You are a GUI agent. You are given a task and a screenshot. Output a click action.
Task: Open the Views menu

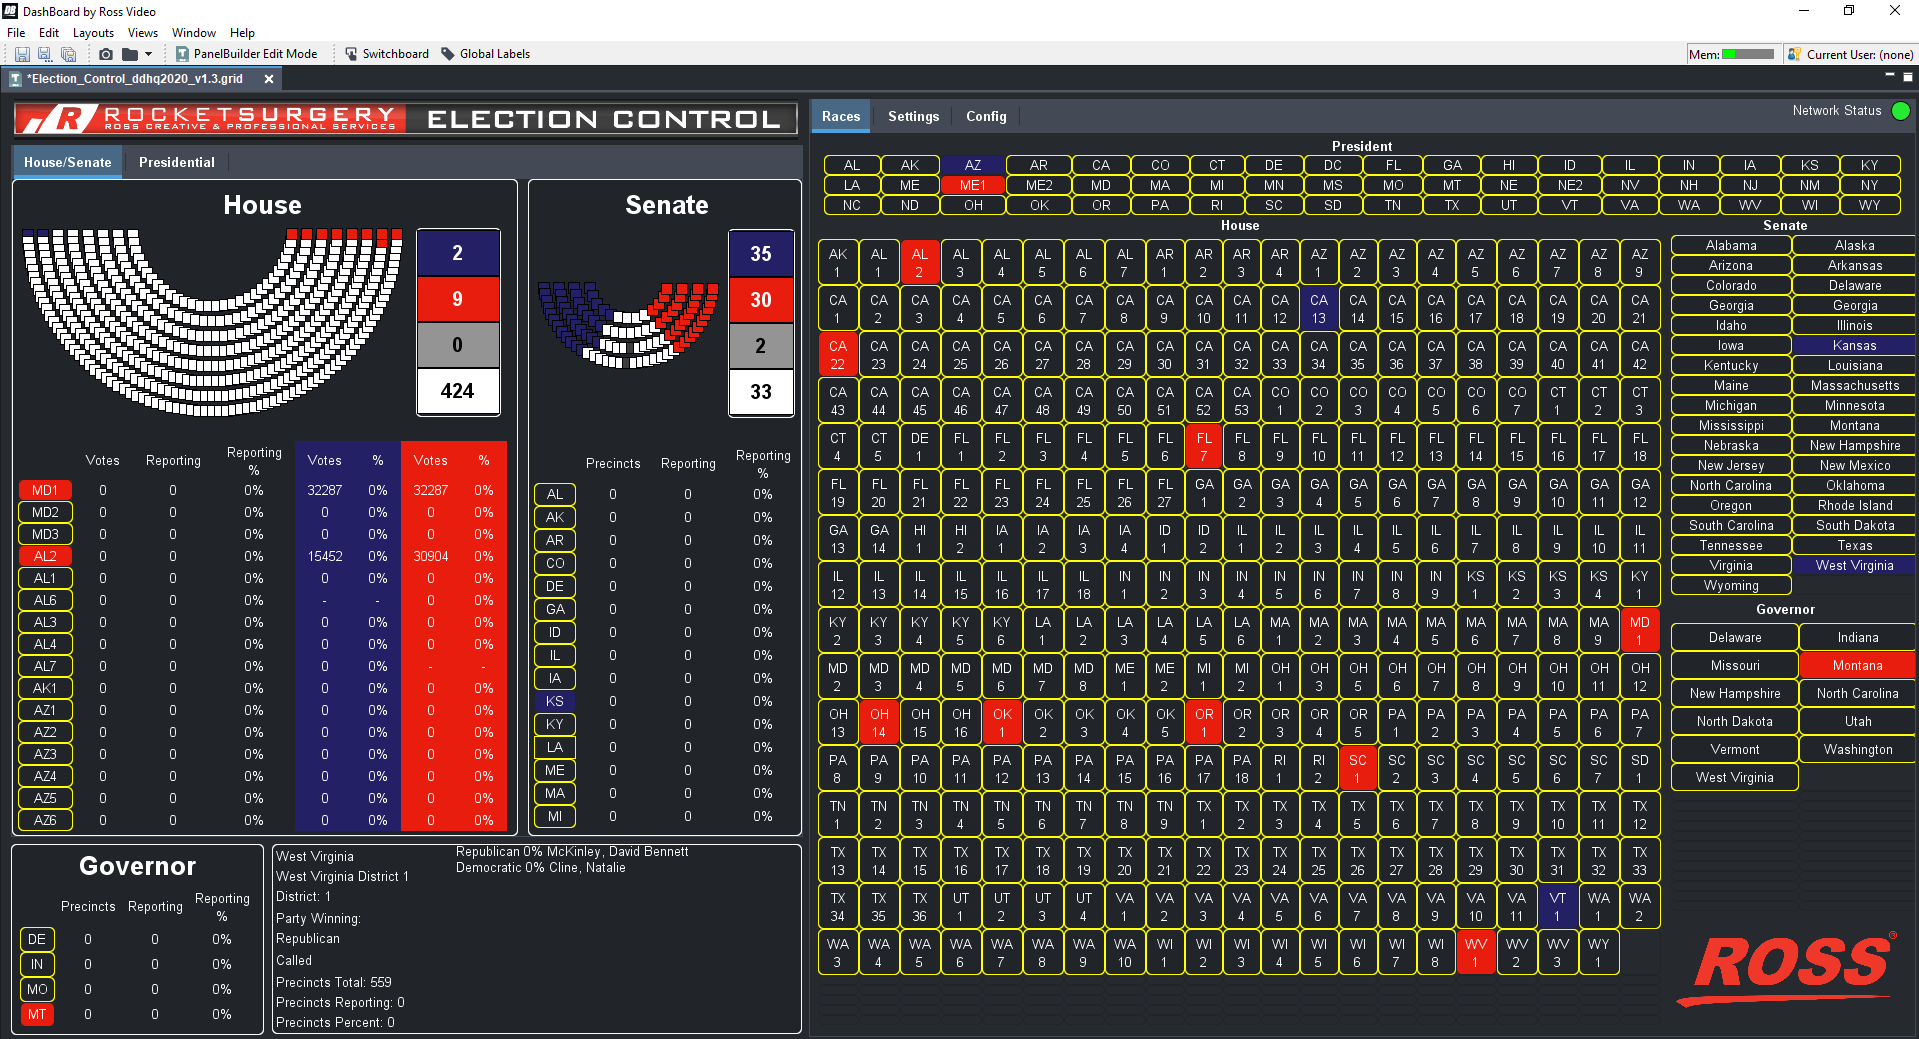[143, 33]
